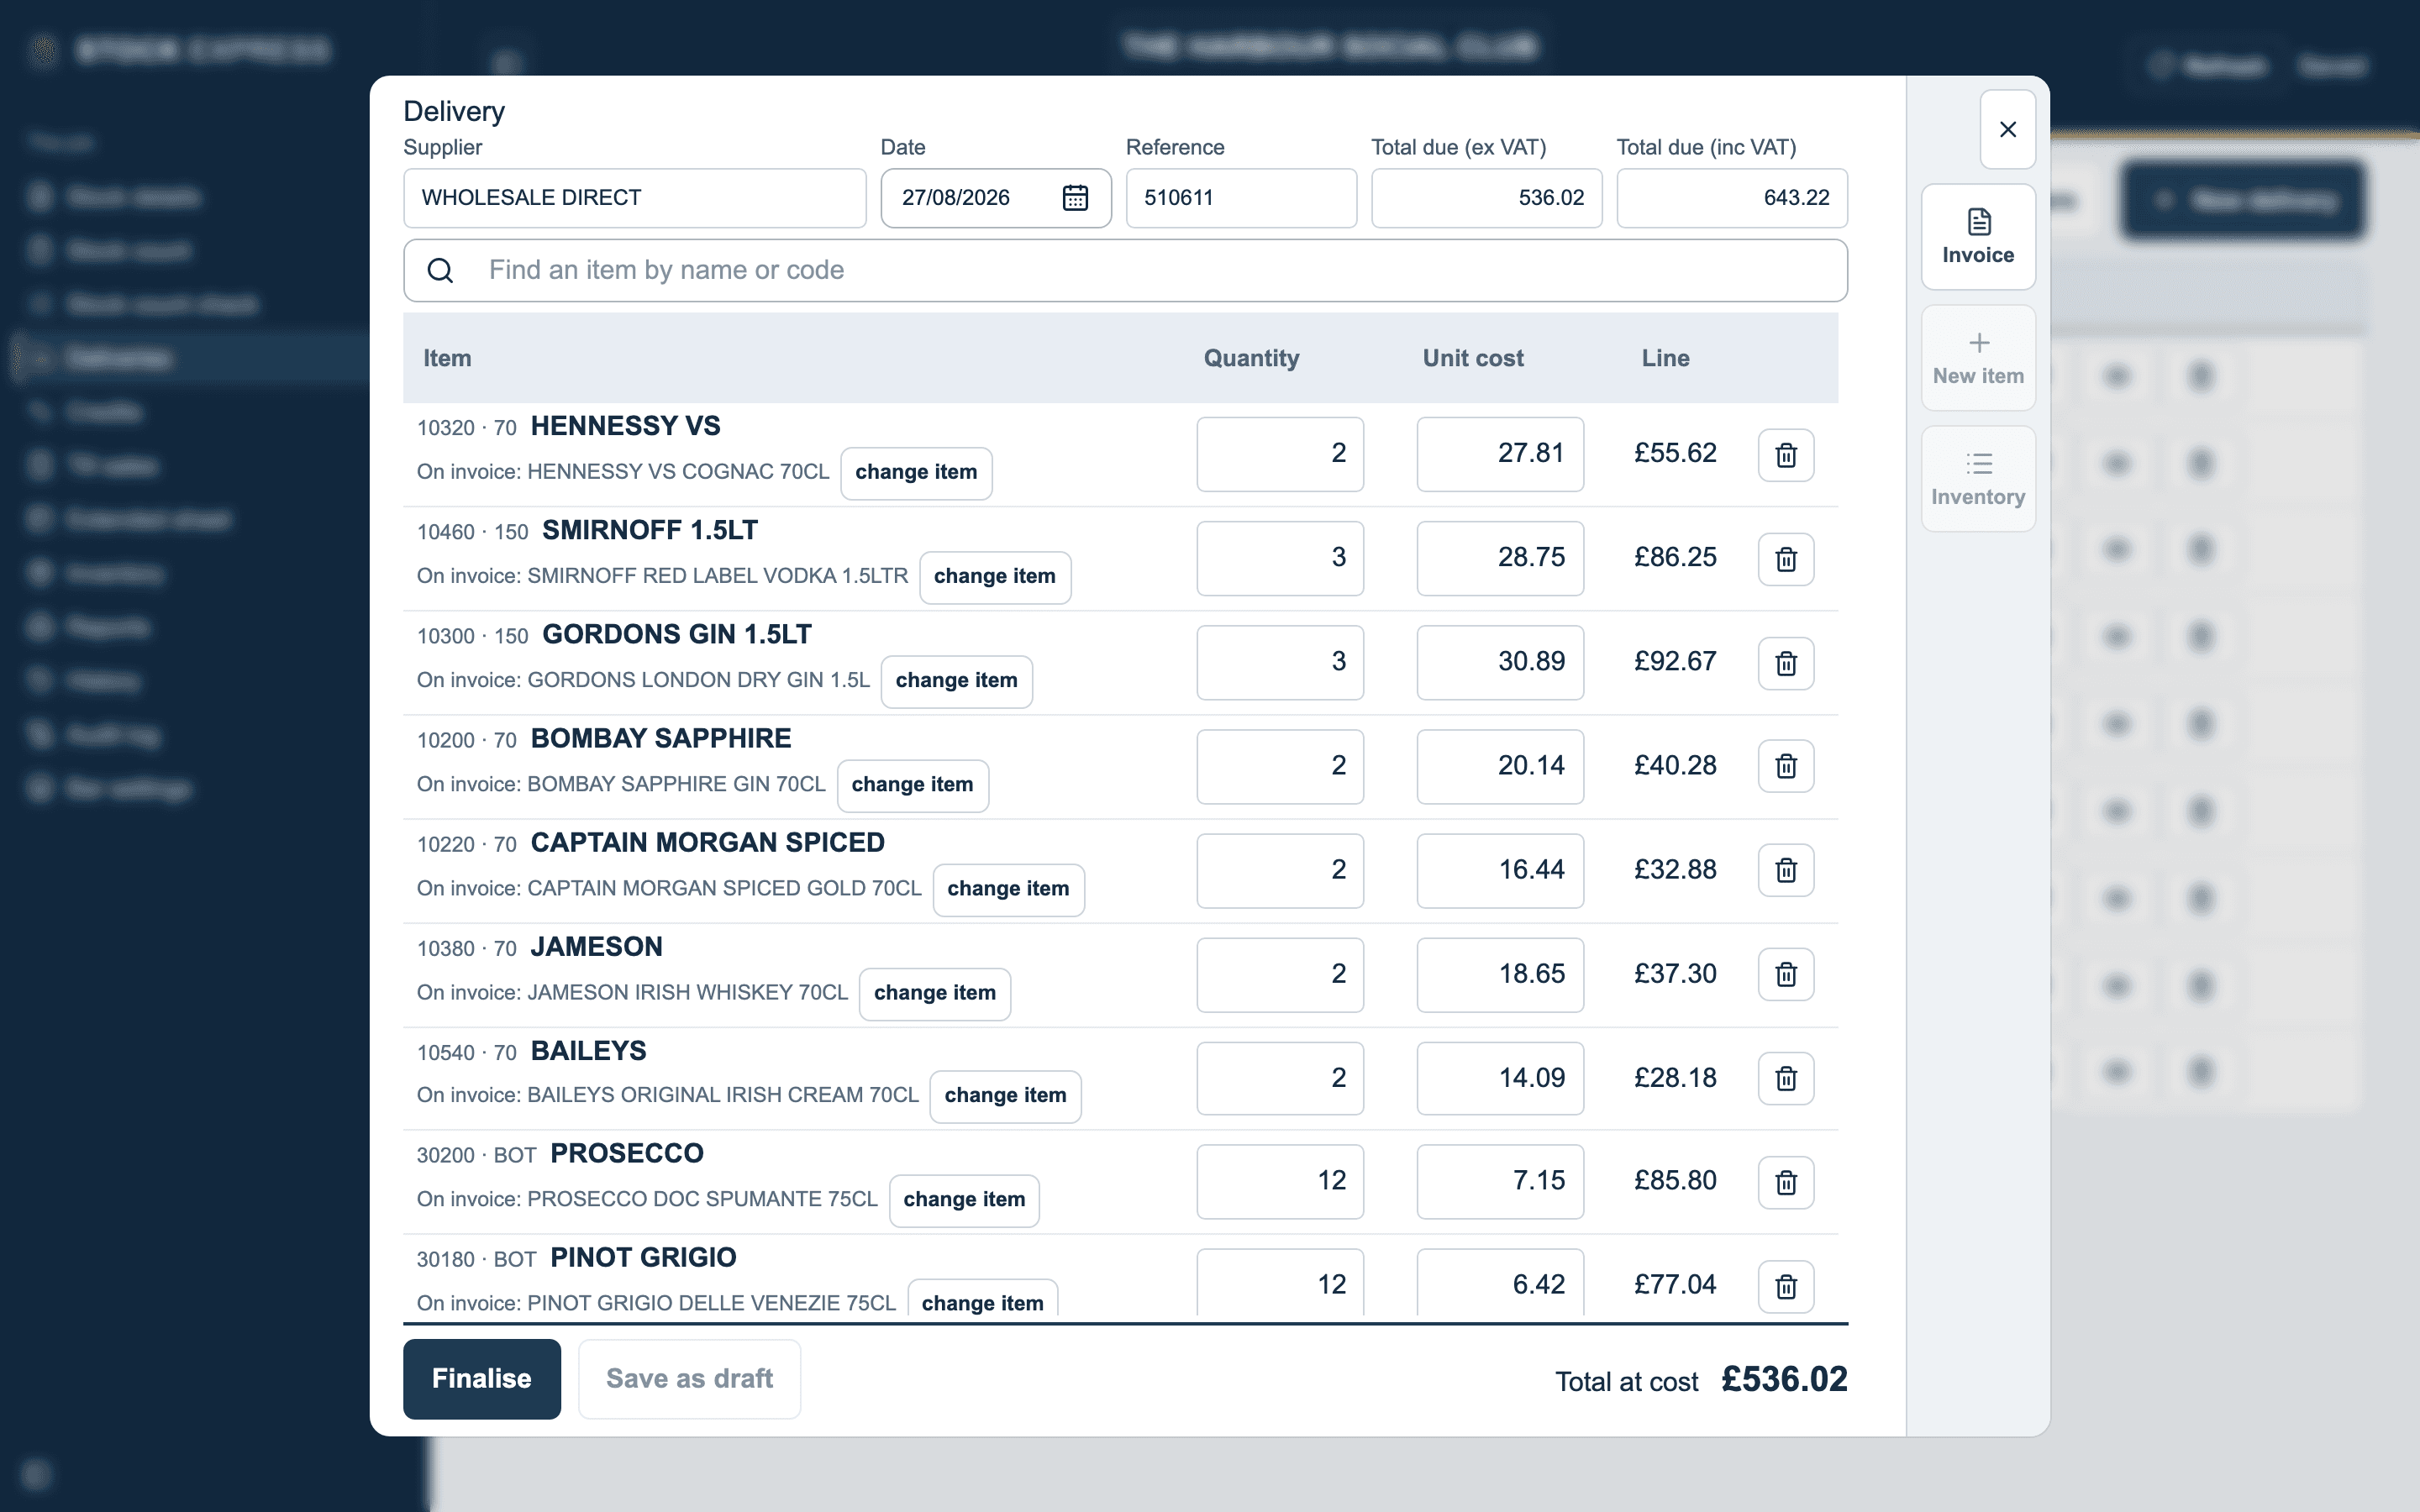Focus the find item search box
Viewport: 2420px width, 1512px height.
[x=1125, y=270]
